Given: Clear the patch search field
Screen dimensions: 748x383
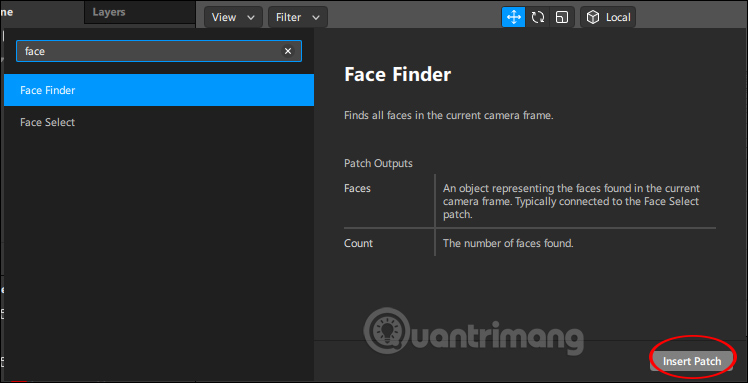Looking at the screenshot, I should pos(288,51).
